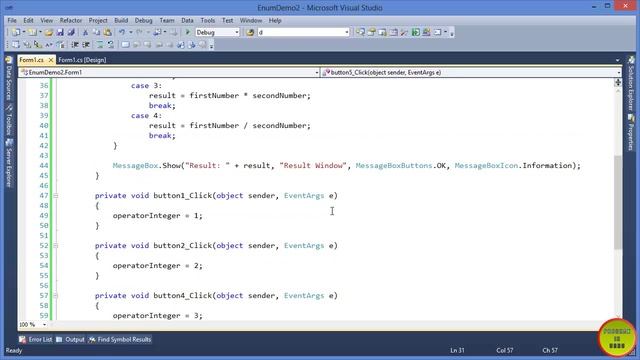The height and width of the screenshot is (360, 640).
Task: Click the MessageBox.Show line of code
Action: click(x=346, y=166)
